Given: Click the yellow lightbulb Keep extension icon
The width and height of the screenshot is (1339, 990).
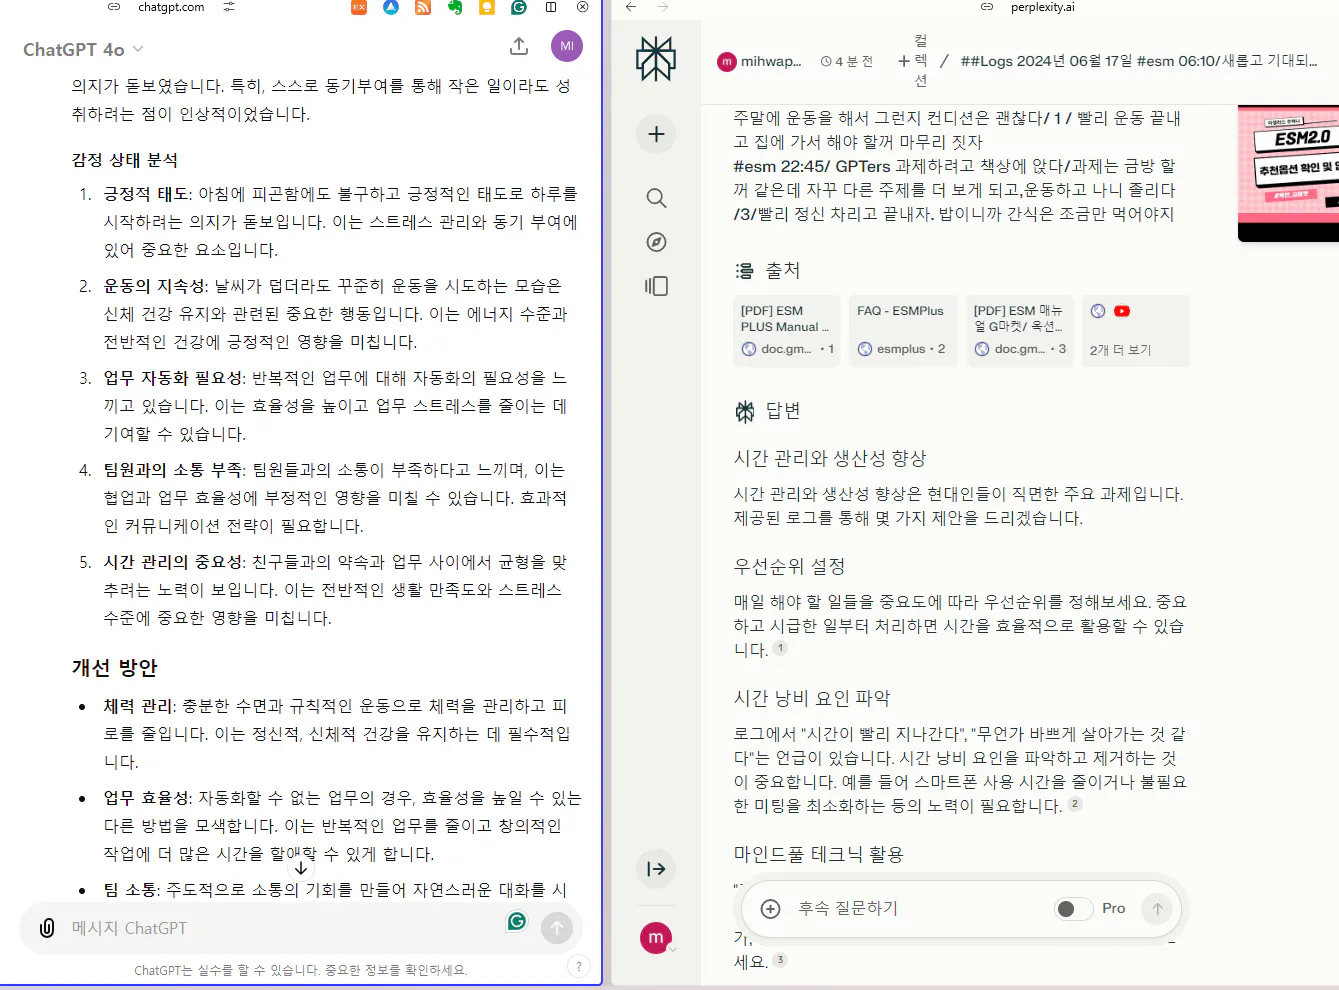Looking at the screenshot, I should pyautogui.click(x=487, y=7).
